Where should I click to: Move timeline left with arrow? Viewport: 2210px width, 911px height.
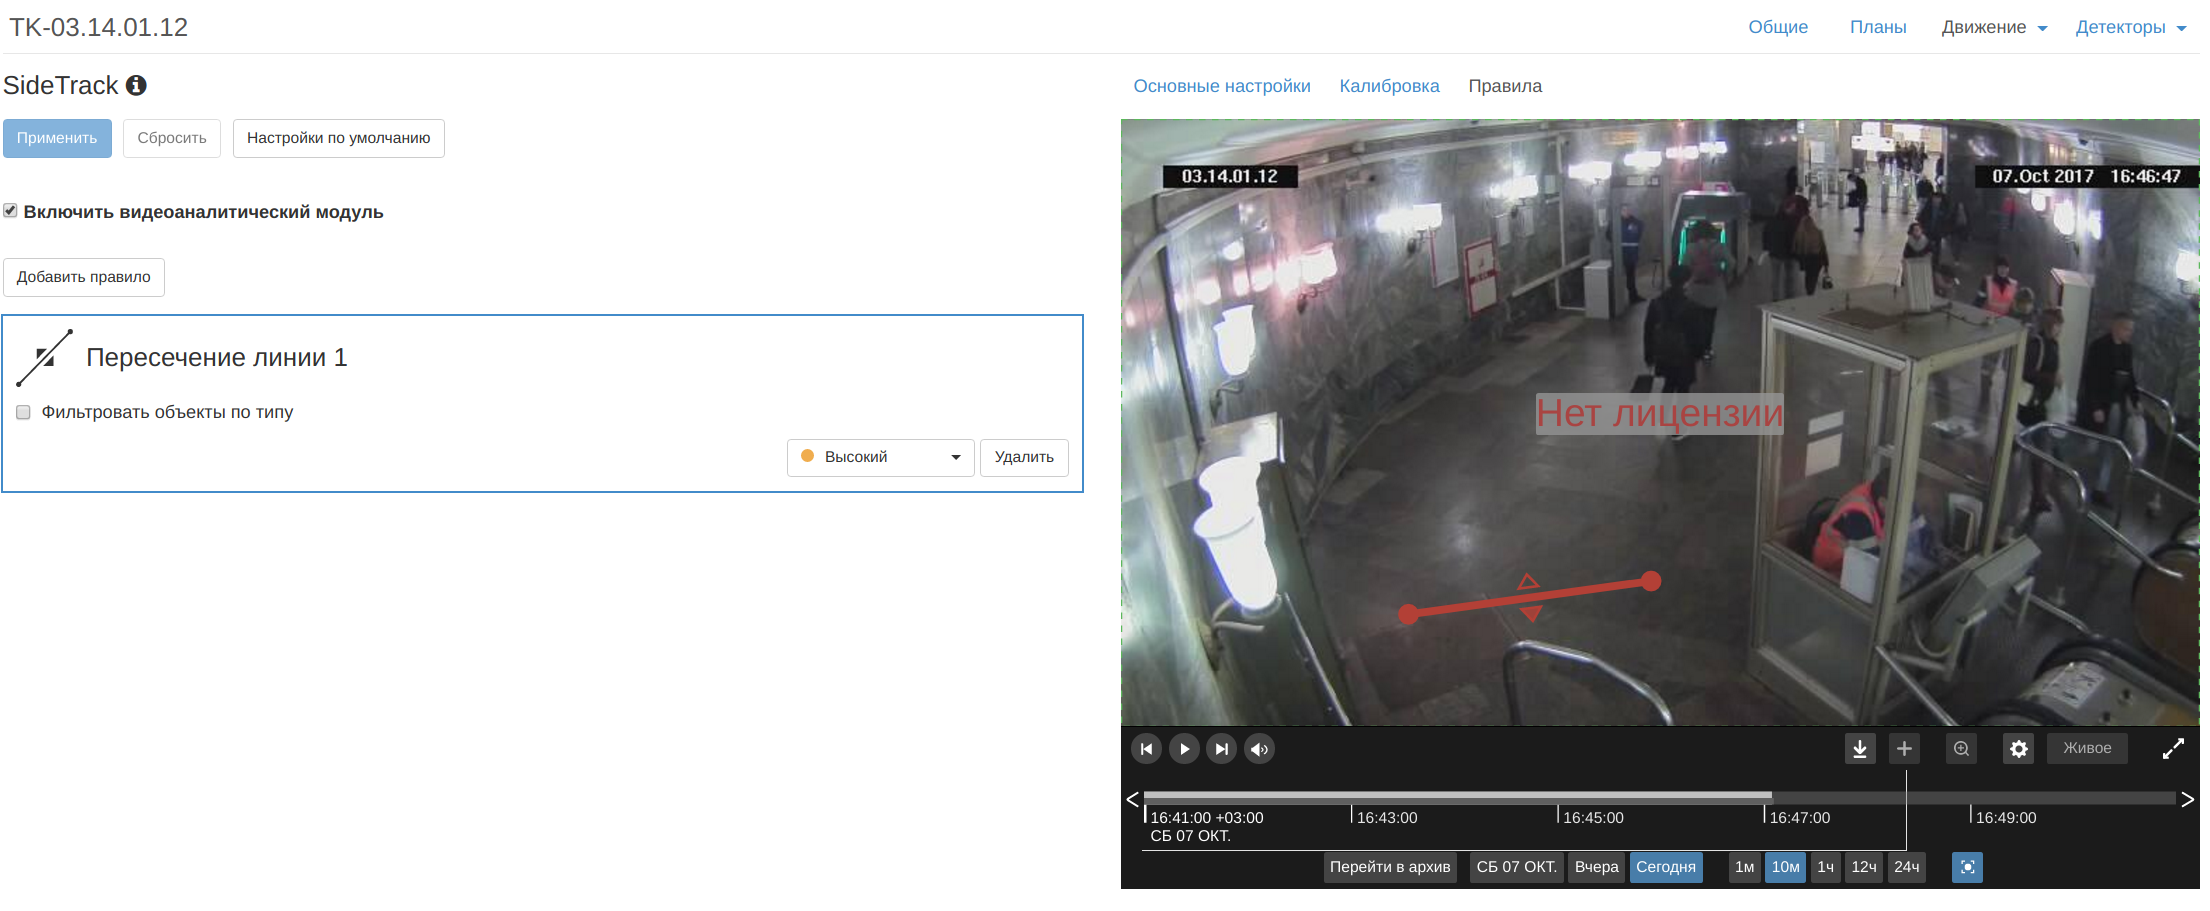(1132, 799)
